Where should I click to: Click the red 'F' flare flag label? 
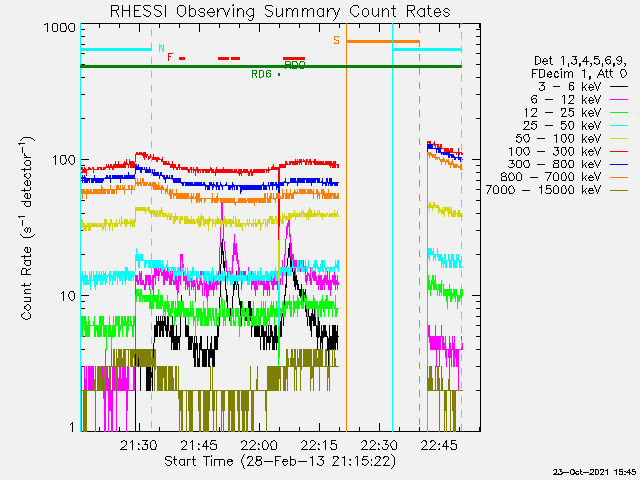point(170,57)
